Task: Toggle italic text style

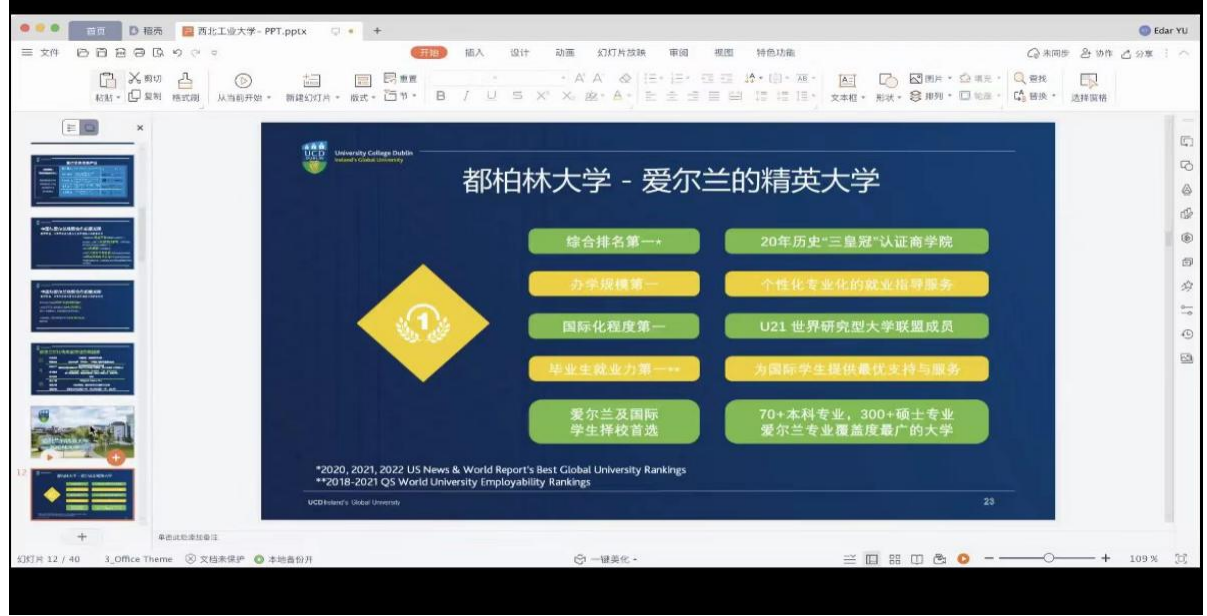Action: click(x=465, y=96)
